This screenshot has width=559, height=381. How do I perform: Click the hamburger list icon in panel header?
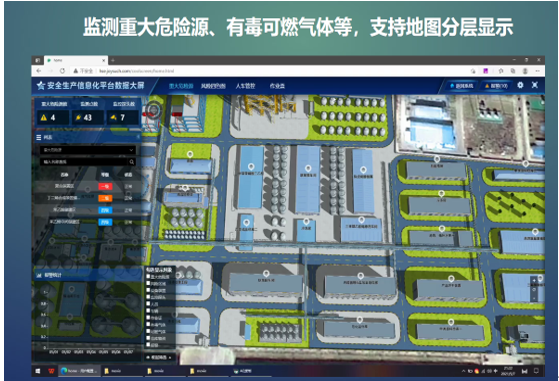point(39,137)
